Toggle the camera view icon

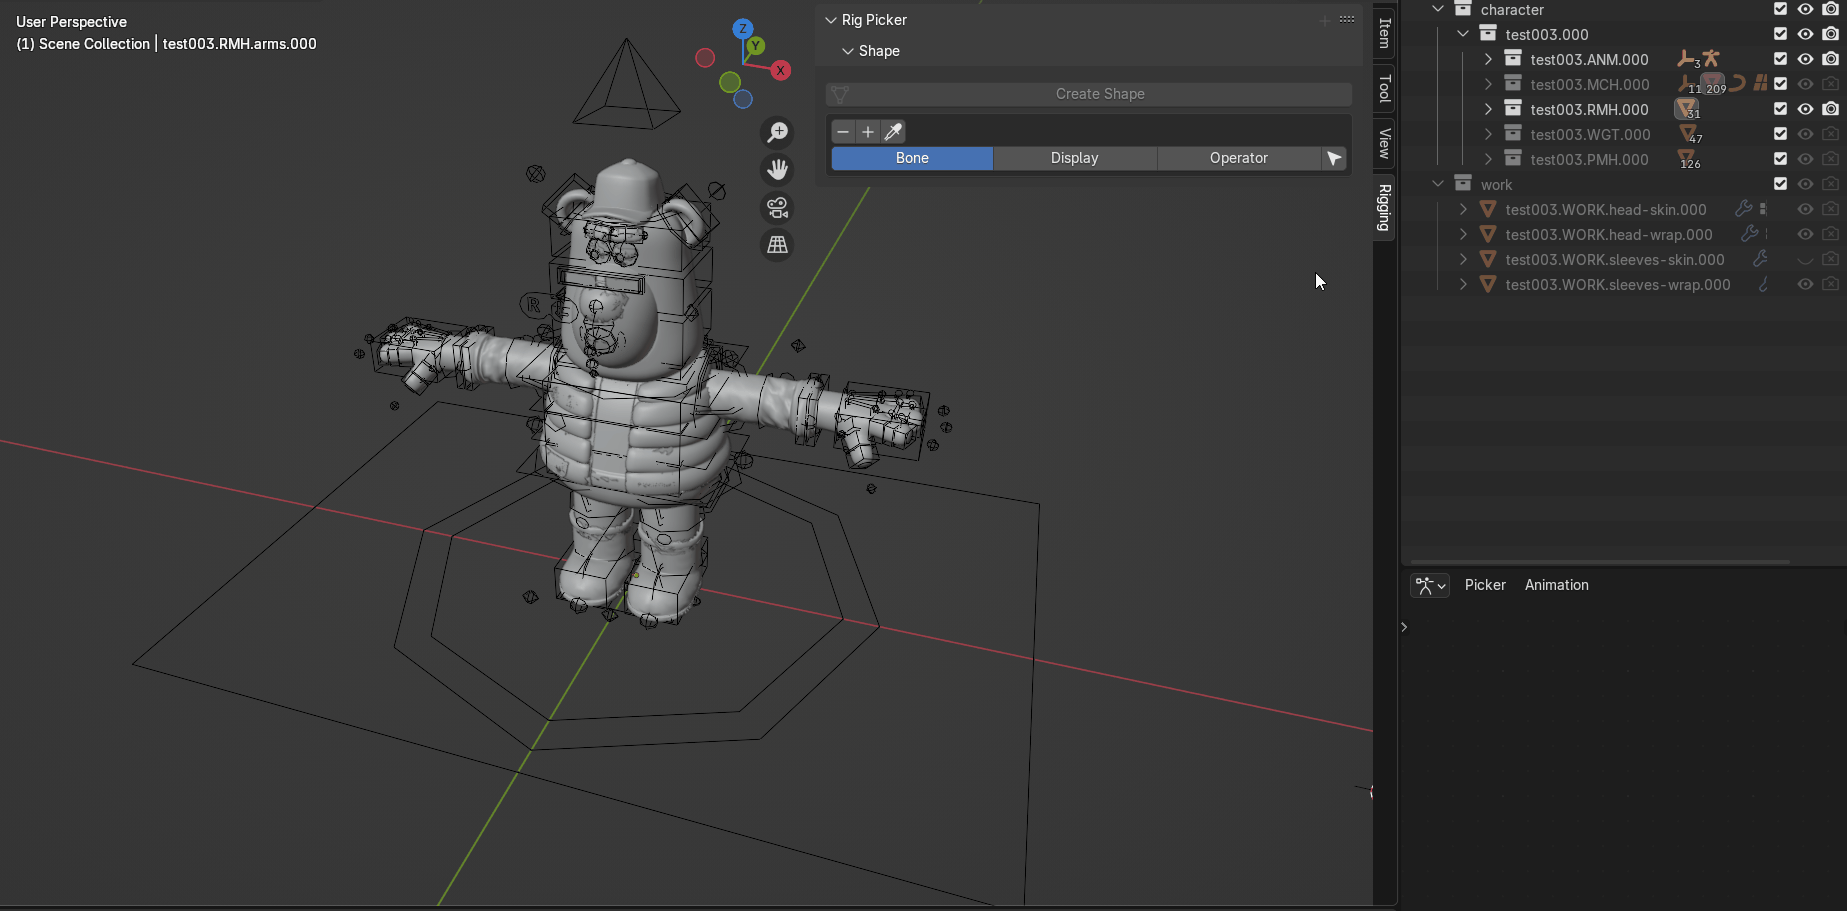(x=777, y=208)
